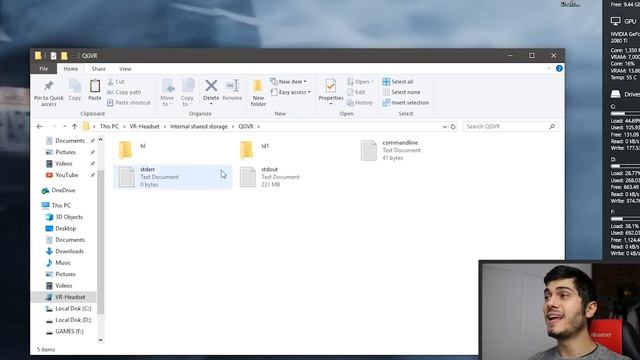Open GAMES (F:) drive

tap(65, 331)
